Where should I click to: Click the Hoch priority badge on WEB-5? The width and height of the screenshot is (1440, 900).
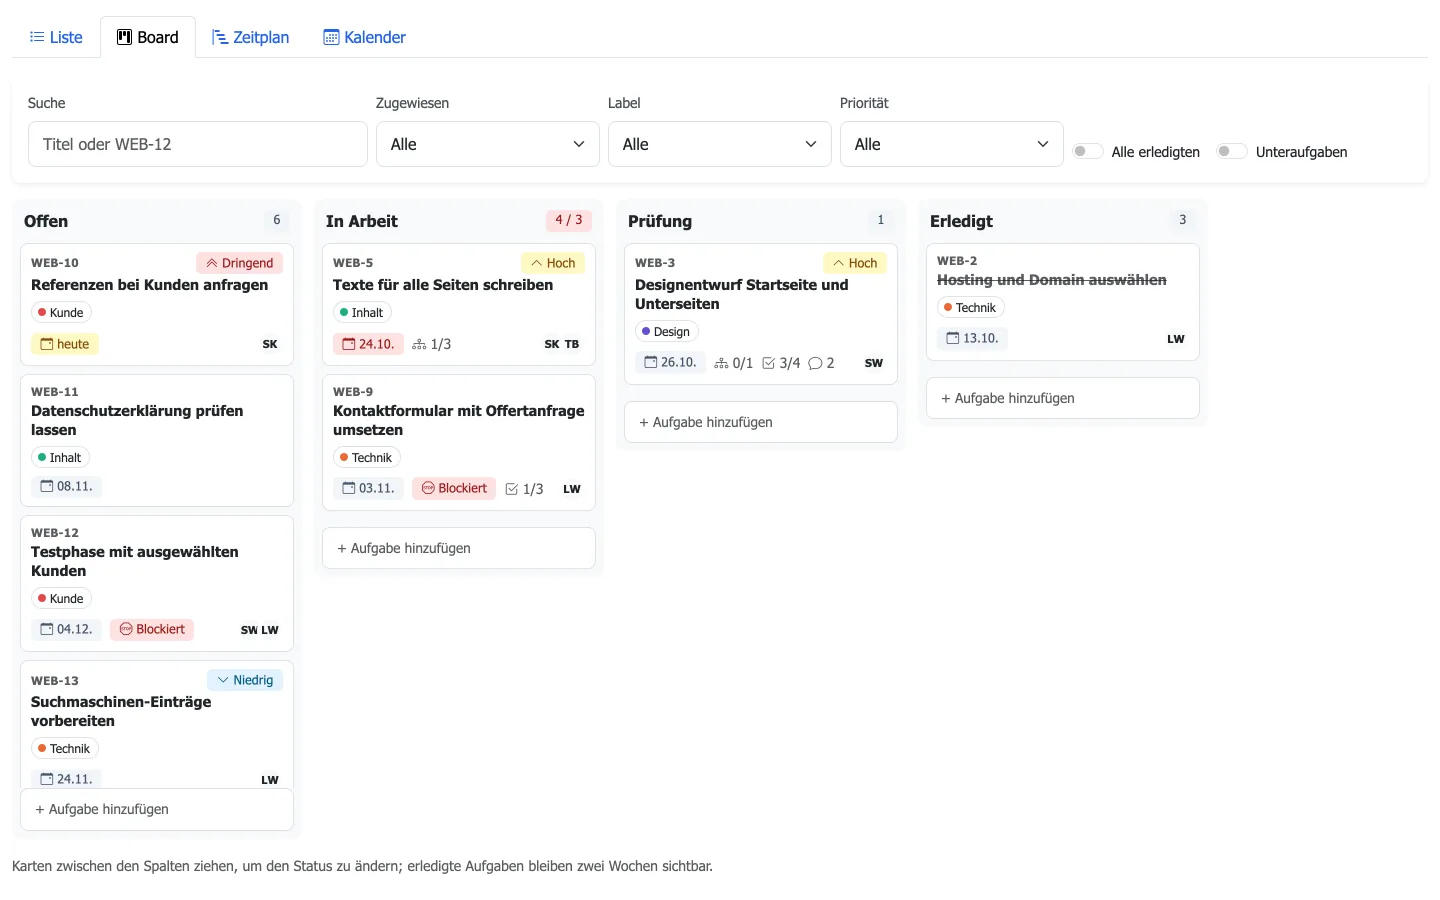tap(553, 263)
